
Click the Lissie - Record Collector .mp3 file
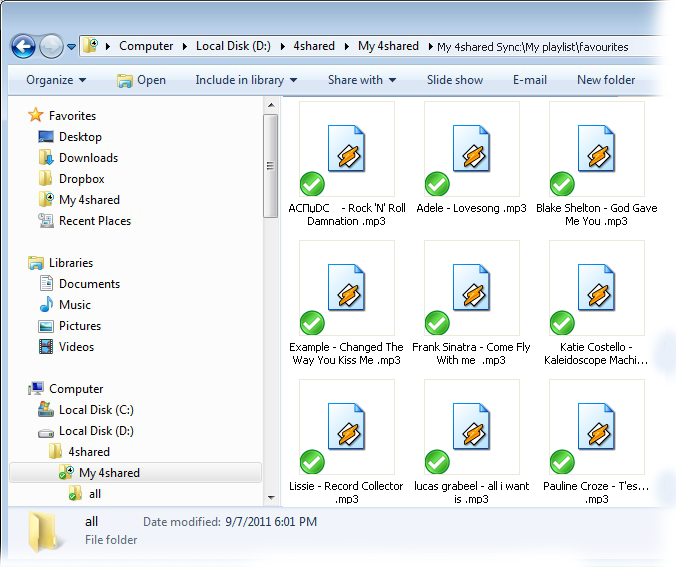click(346, 430)
